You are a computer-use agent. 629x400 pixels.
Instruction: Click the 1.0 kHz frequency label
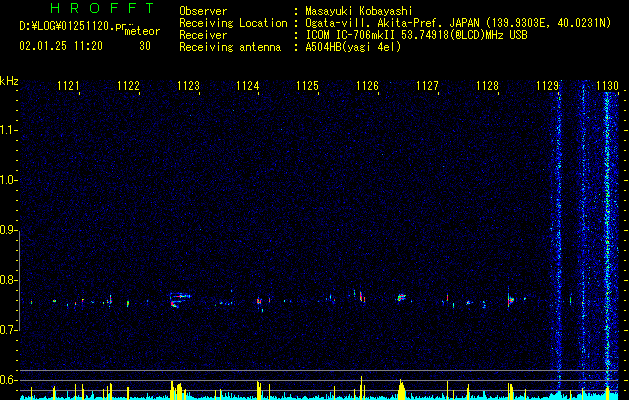8,180
